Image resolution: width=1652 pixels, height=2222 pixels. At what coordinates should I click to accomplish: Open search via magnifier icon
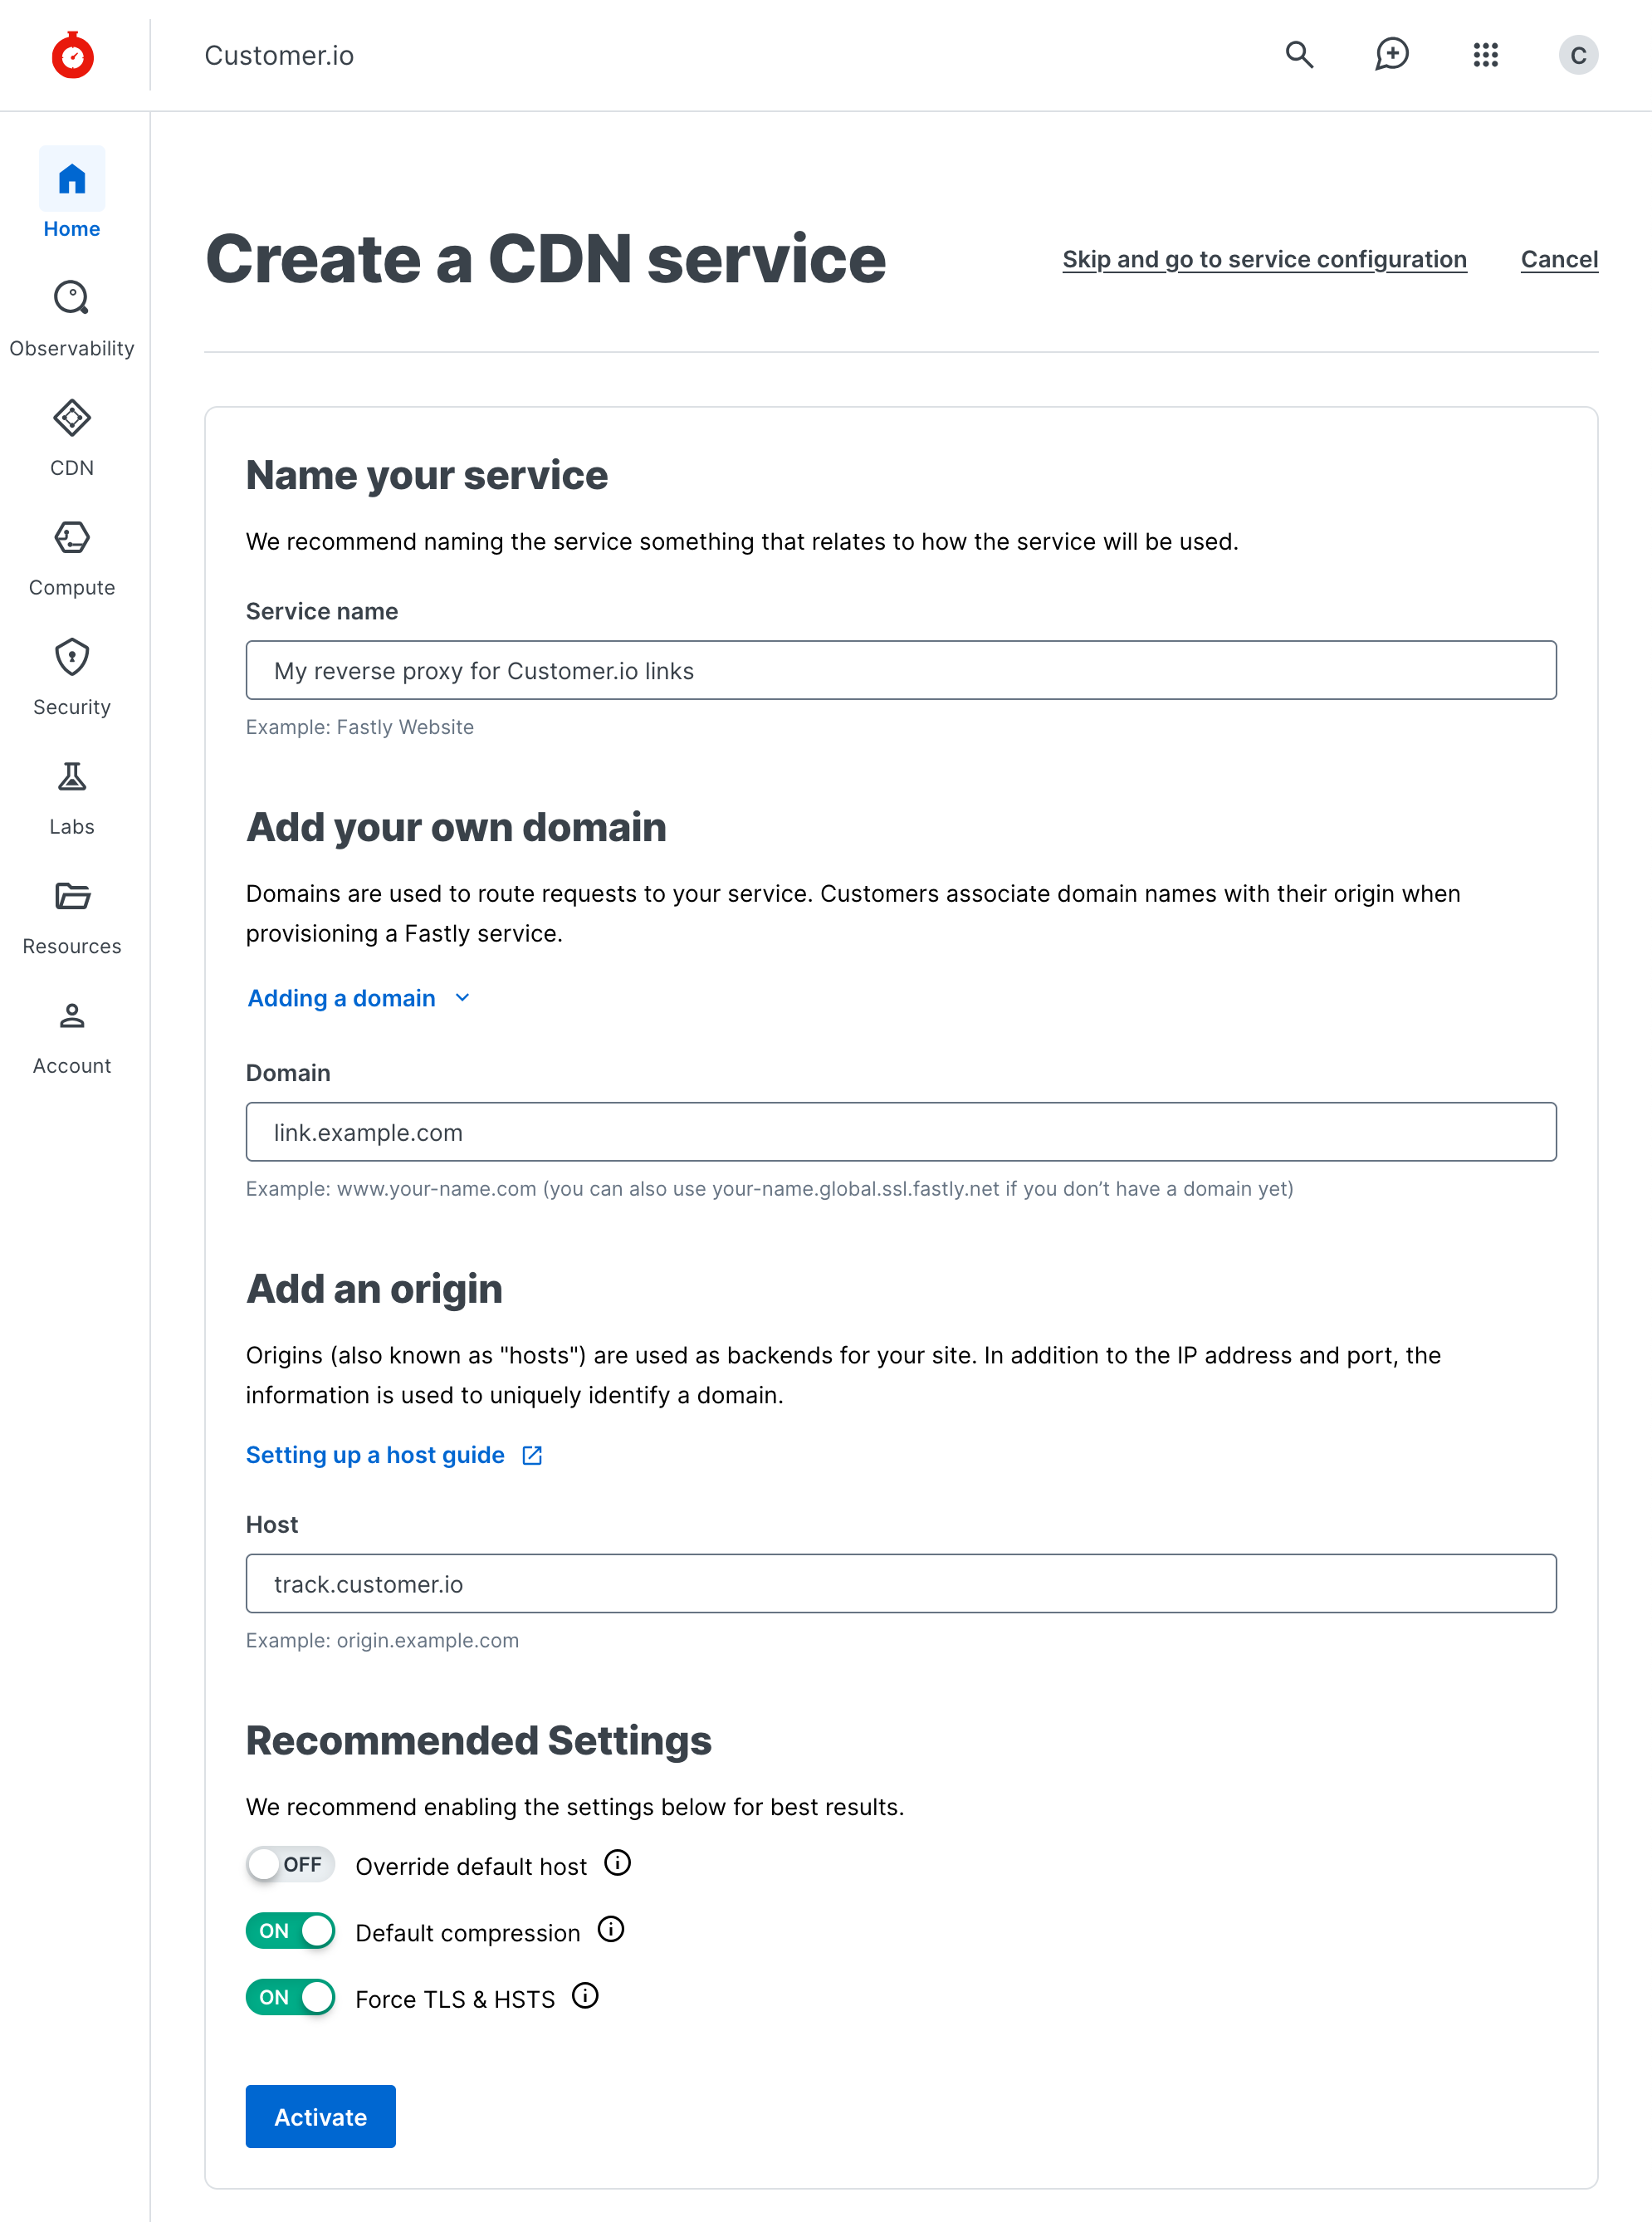pyautogui.click(x=1299, y=55)
